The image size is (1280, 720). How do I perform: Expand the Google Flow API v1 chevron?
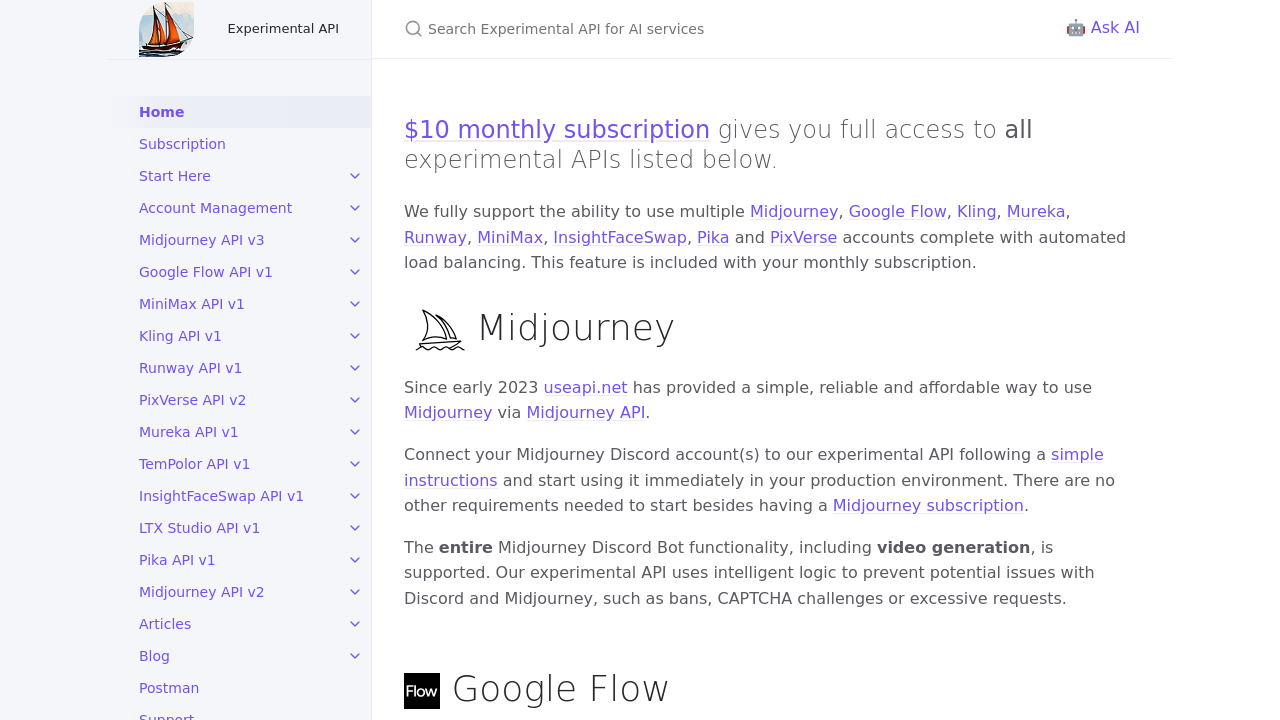point(355,272)
